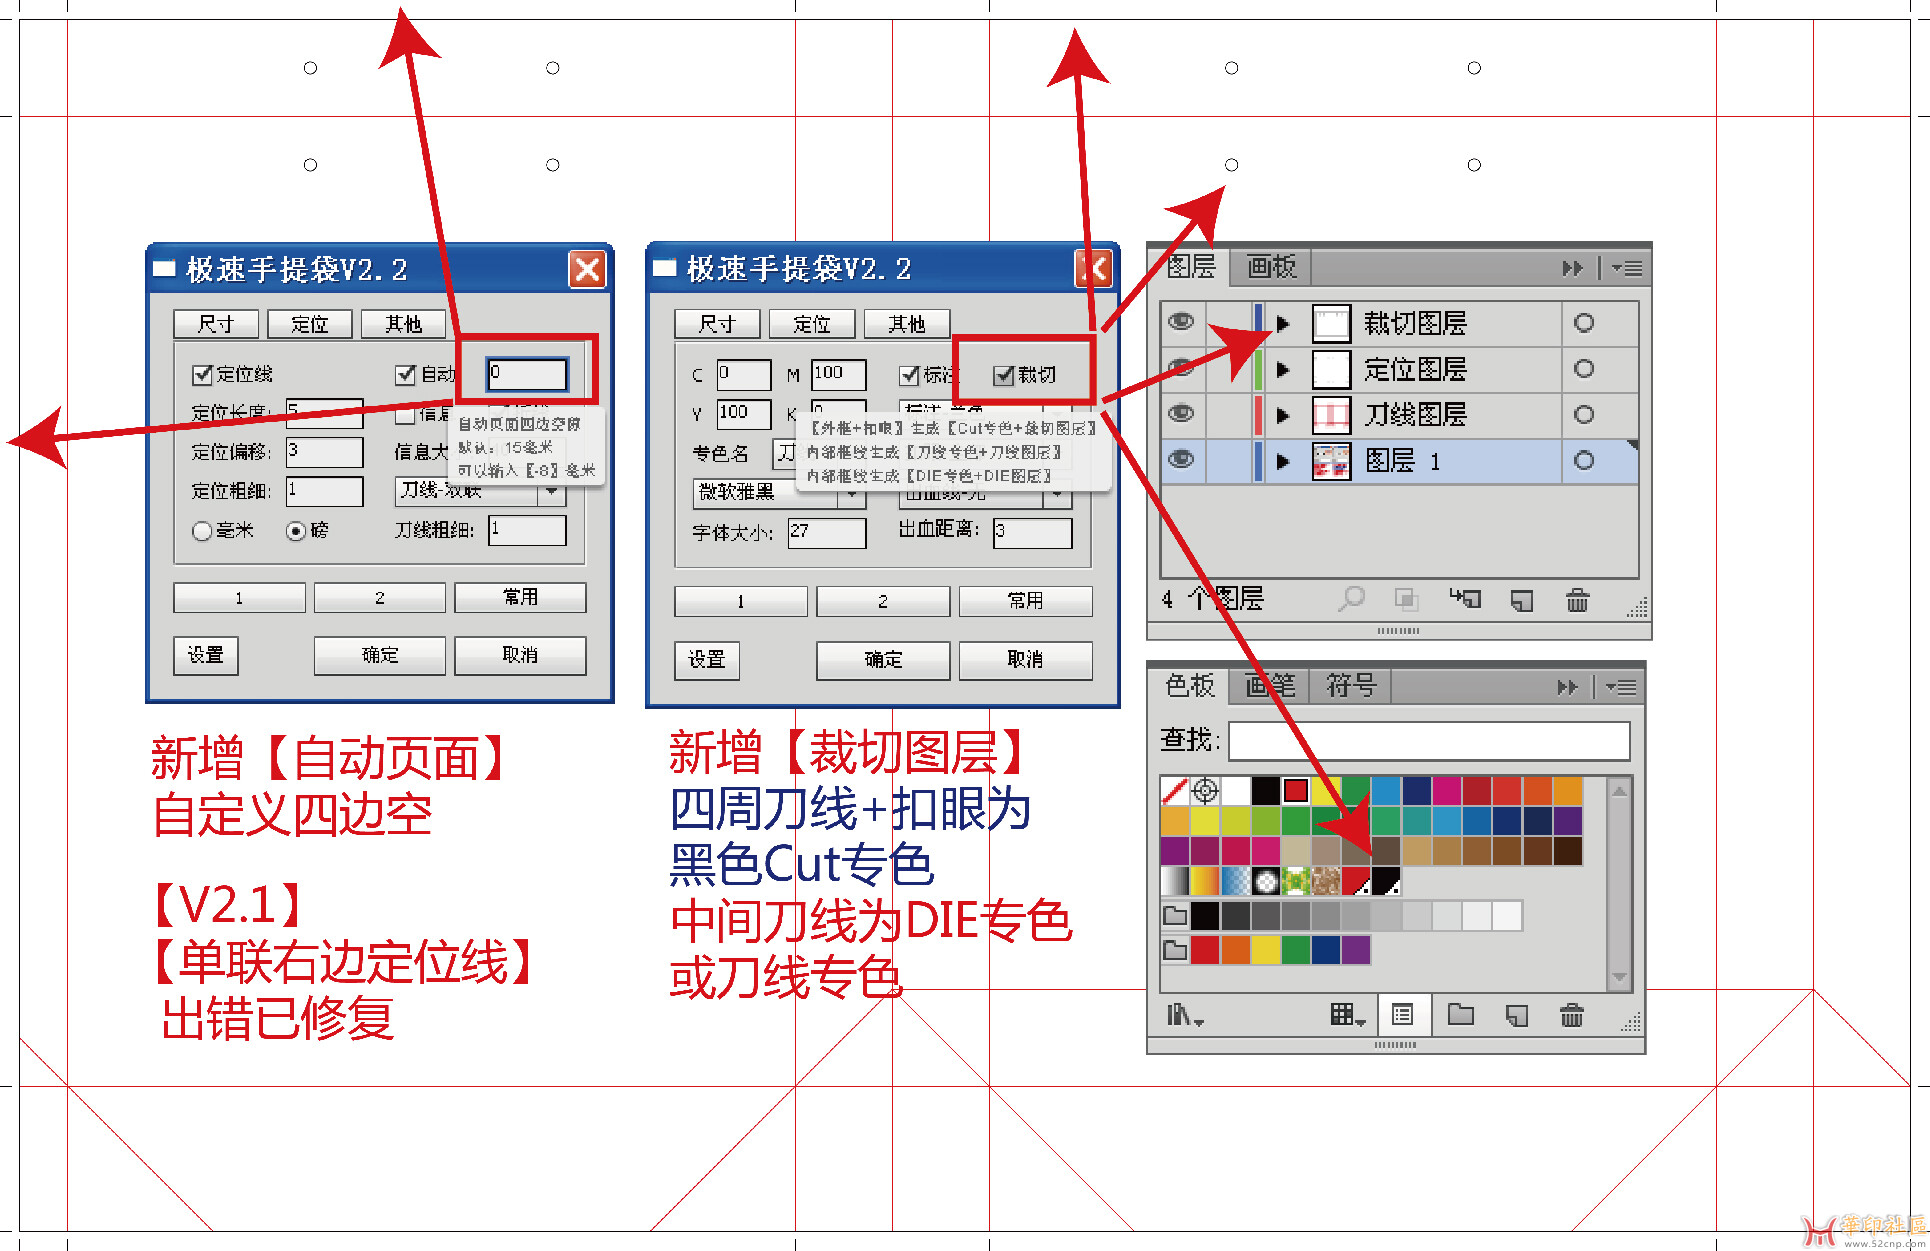
Task: Open Swatches panel flyout menu icon
Action: pyautogui.click(x=1621, y=687)
